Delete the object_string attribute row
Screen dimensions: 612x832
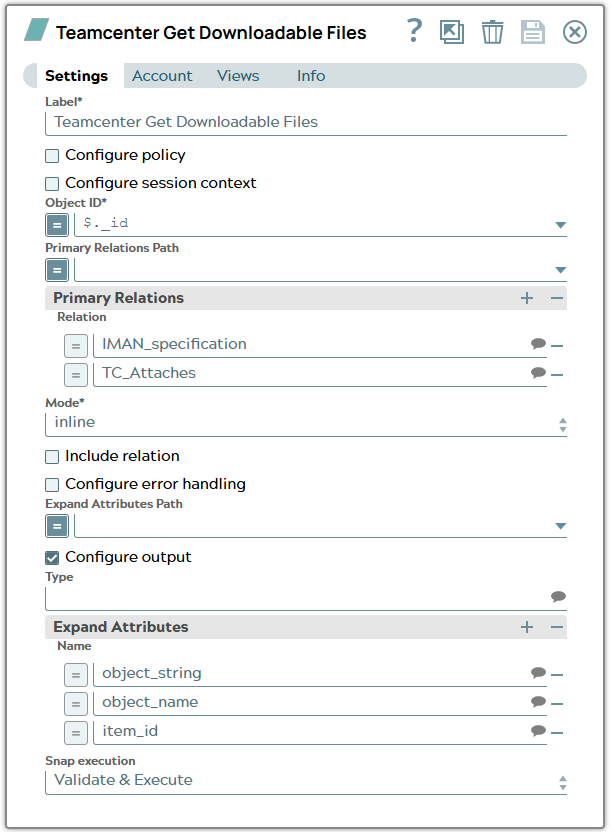(557, 675)
